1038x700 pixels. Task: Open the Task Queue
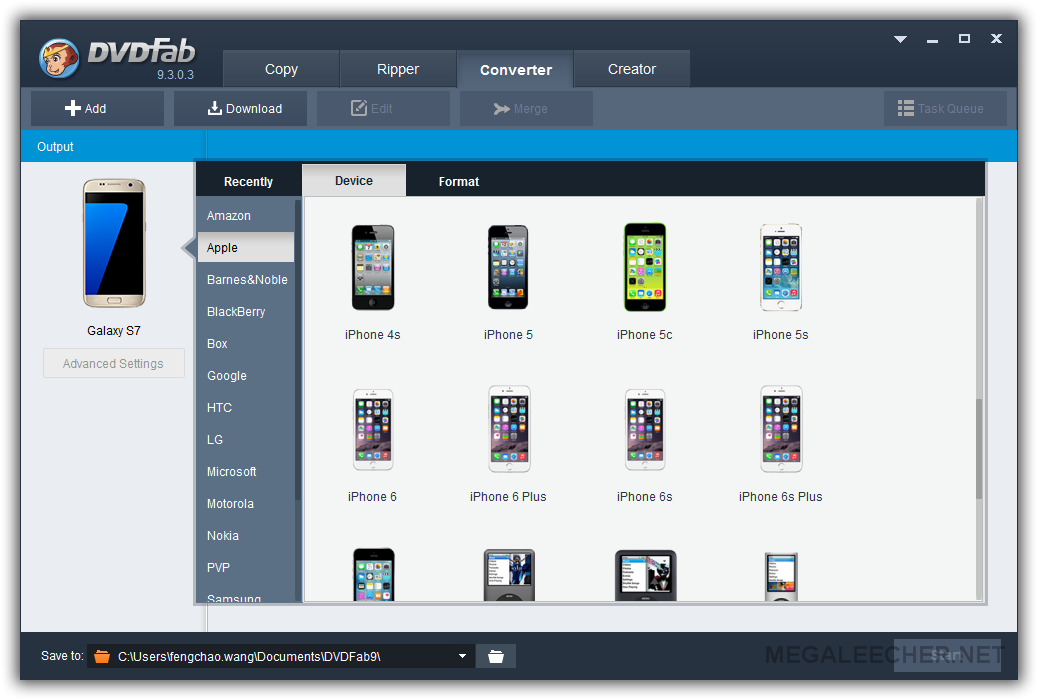[x=945, y=109]
